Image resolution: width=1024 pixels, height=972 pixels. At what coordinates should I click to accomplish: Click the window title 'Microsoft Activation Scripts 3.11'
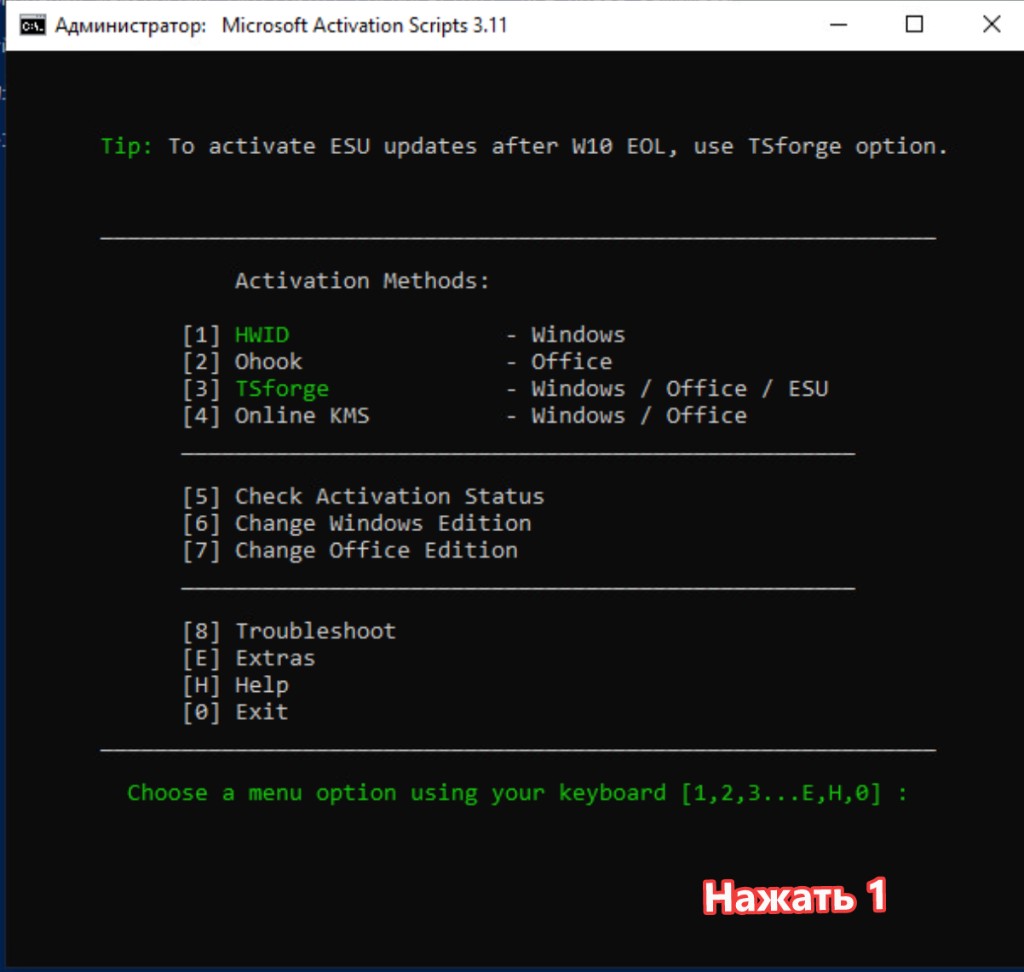[x=364, y=25]
